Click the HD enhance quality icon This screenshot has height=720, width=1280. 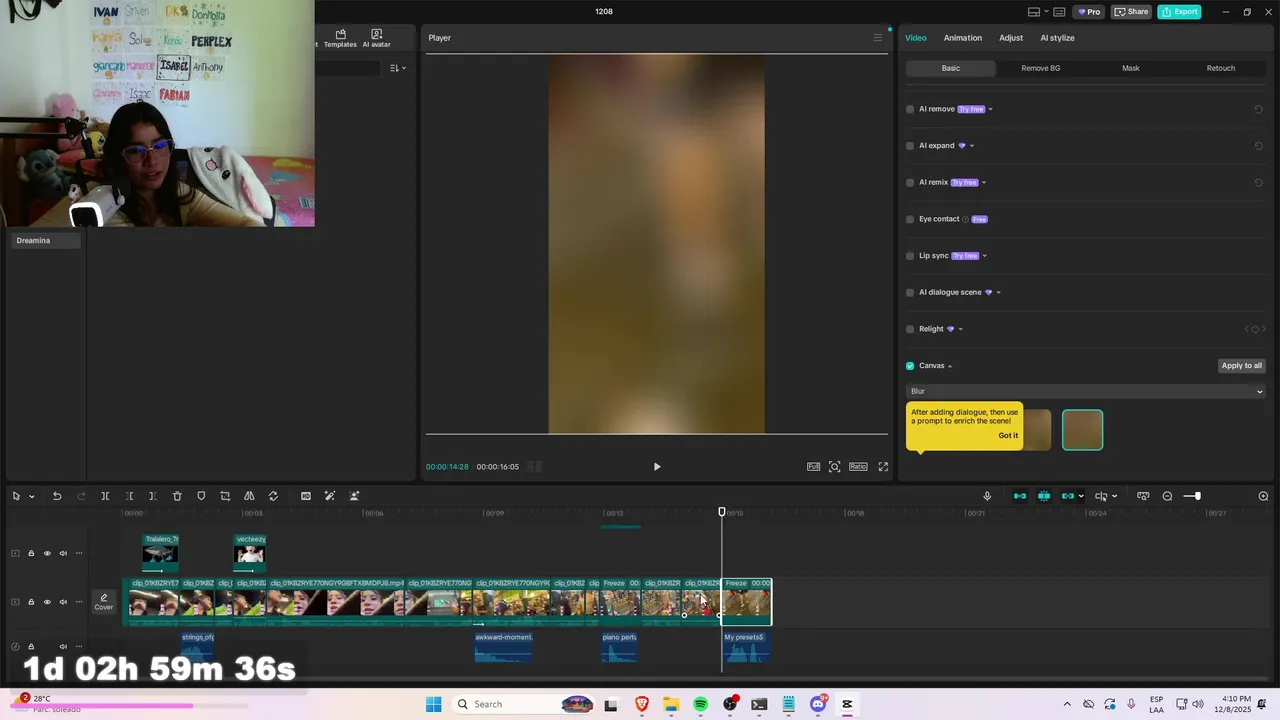click(x=306, y=496)
